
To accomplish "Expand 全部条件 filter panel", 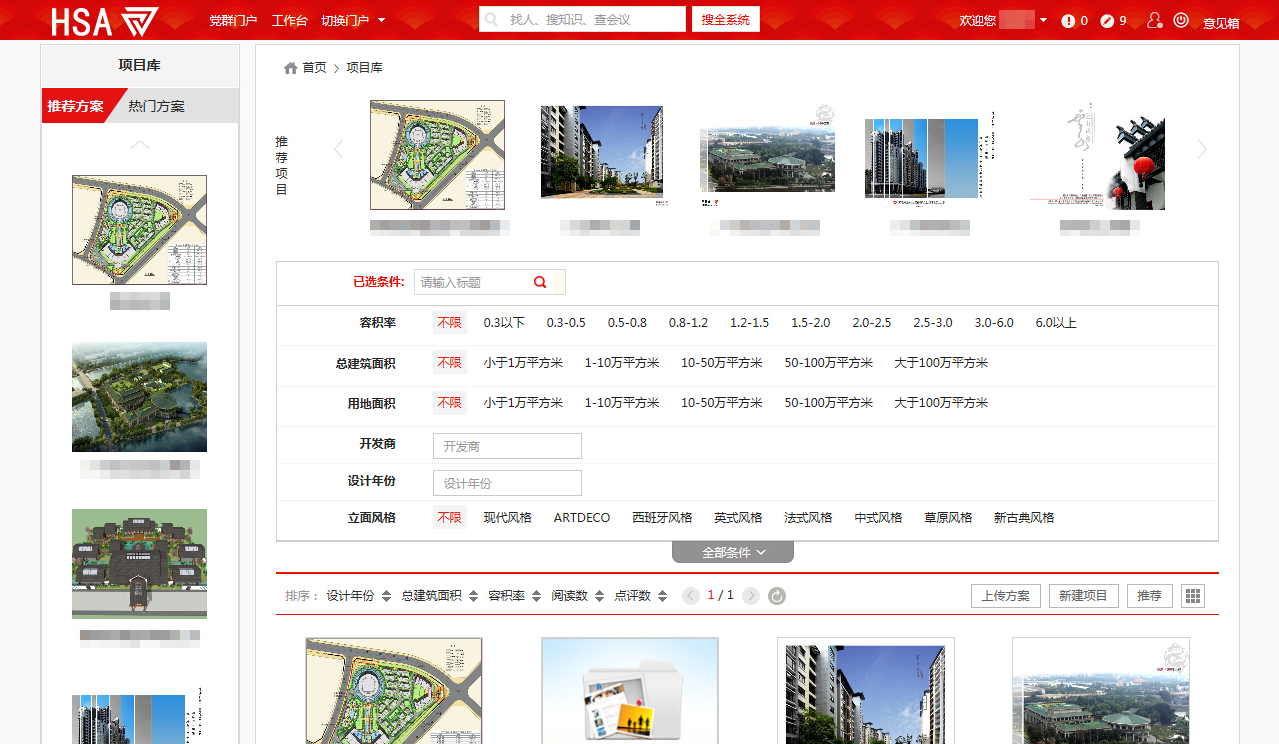I will point(733,552).
